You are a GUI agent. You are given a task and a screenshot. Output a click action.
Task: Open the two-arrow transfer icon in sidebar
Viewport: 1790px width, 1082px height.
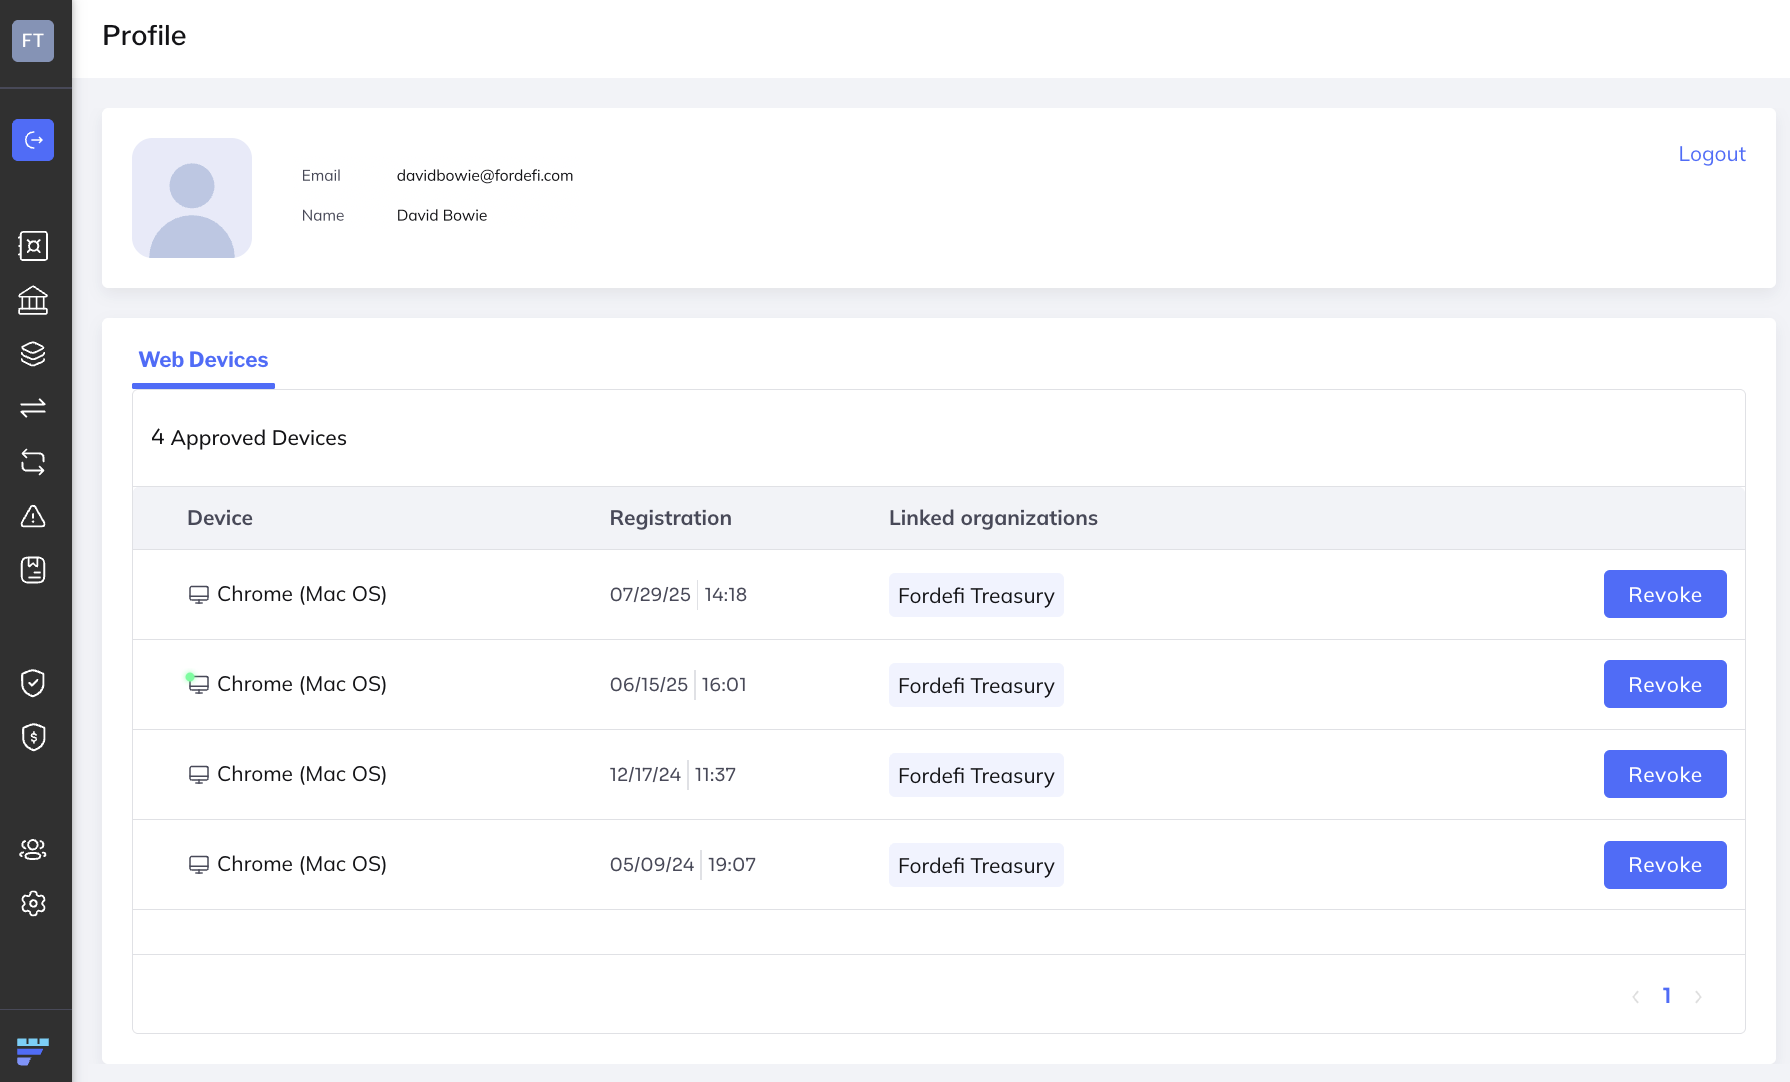coord(33,408)
